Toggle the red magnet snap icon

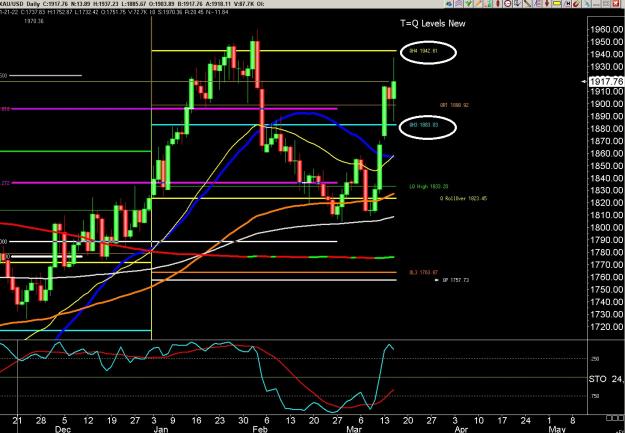576,4
